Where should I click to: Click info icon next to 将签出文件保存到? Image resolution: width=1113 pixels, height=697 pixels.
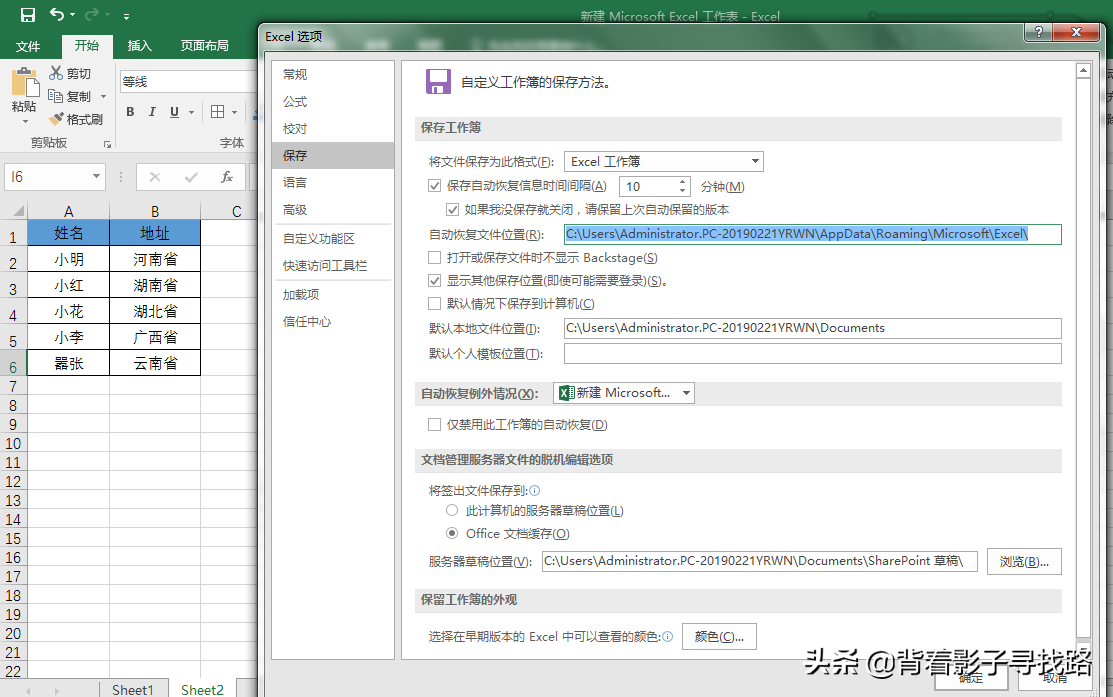(534, 490)
